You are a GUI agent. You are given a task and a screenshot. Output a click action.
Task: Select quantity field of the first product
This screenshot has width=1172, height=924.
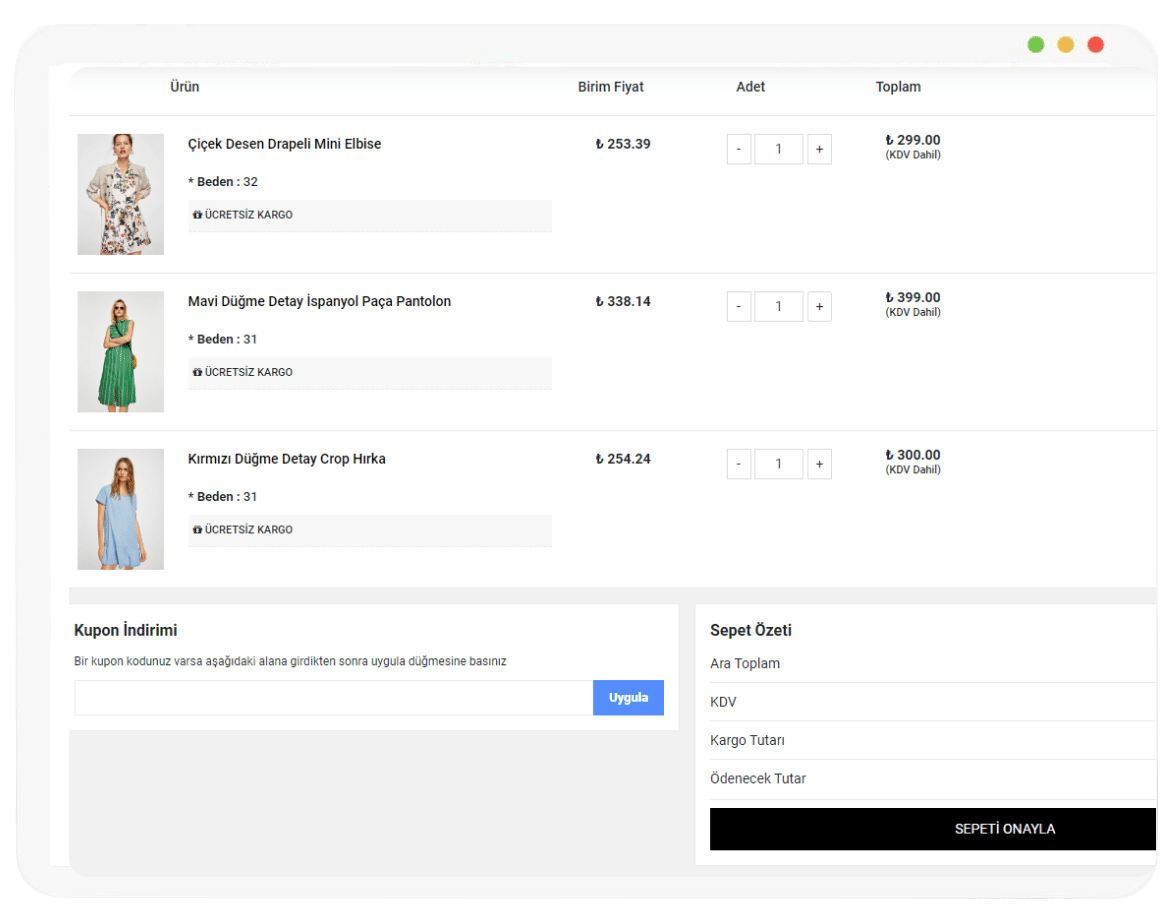point(779,149)
